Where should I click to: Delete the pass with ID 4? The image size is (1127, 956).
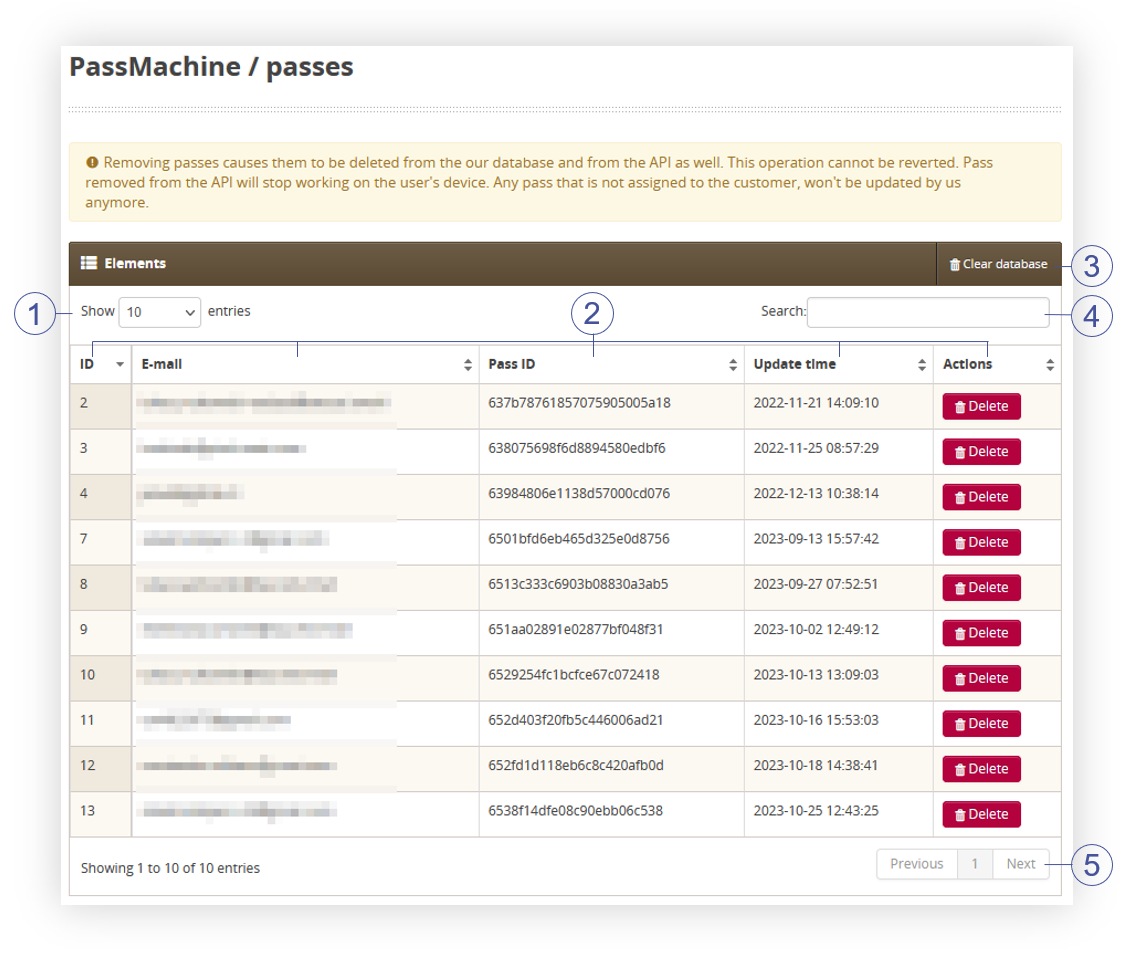981,497
